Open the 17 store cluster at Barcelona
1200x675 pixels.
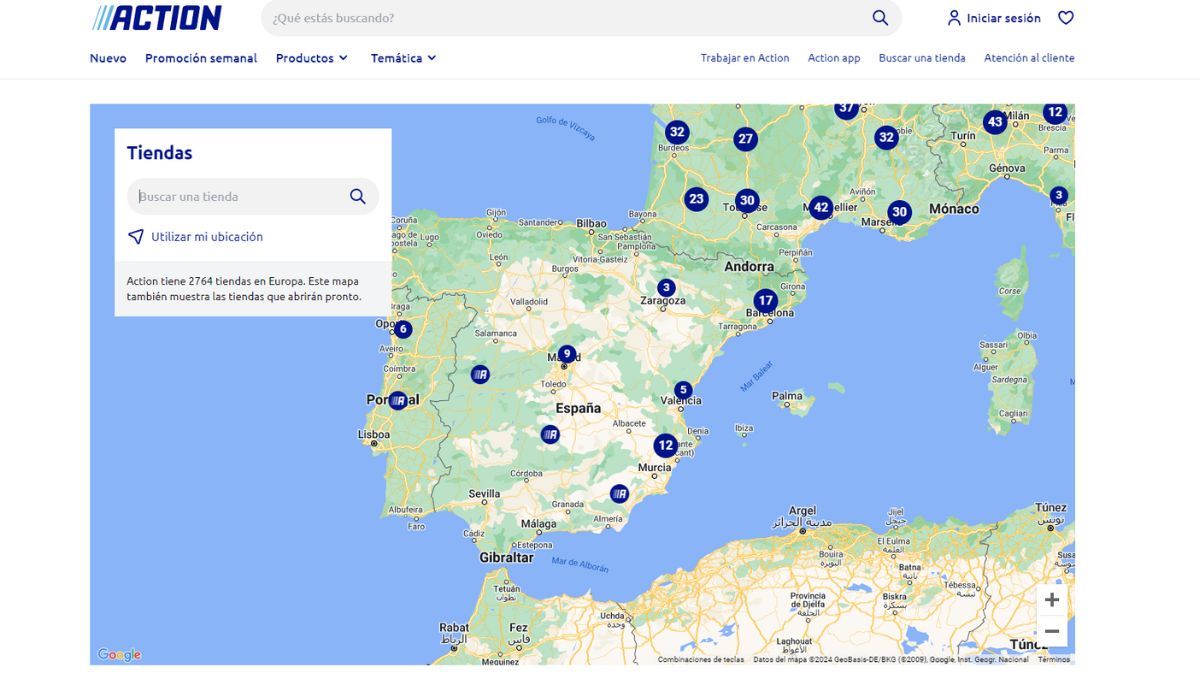point(765,300)
